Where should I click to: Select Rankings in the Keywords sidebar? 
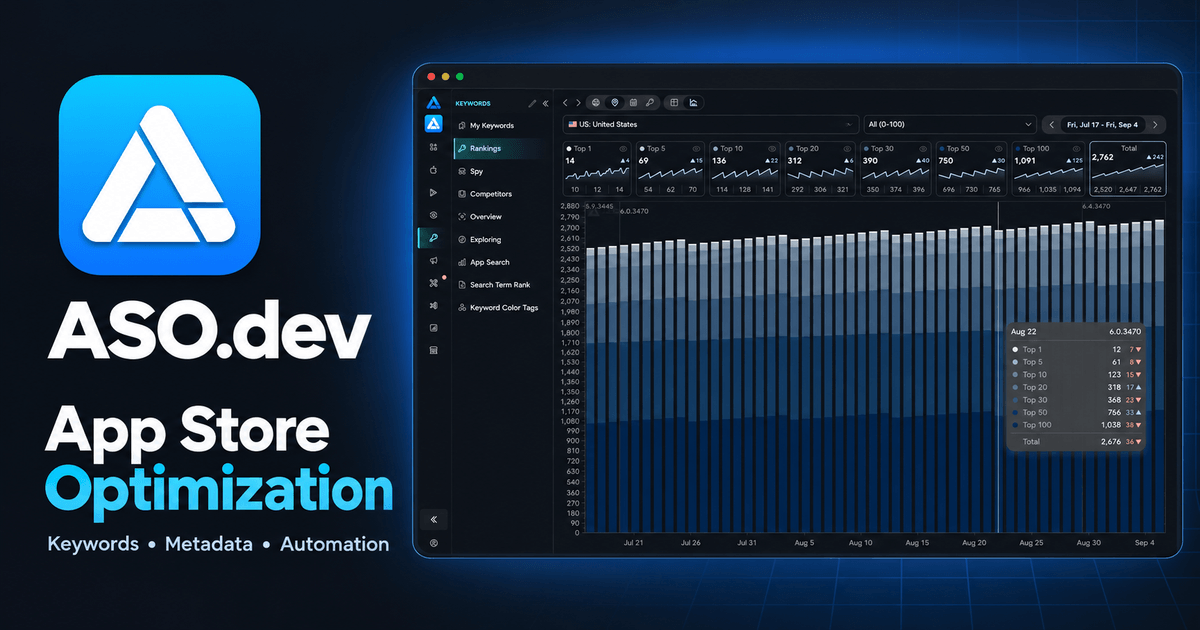pyautogui.click(x=502, y=148)
